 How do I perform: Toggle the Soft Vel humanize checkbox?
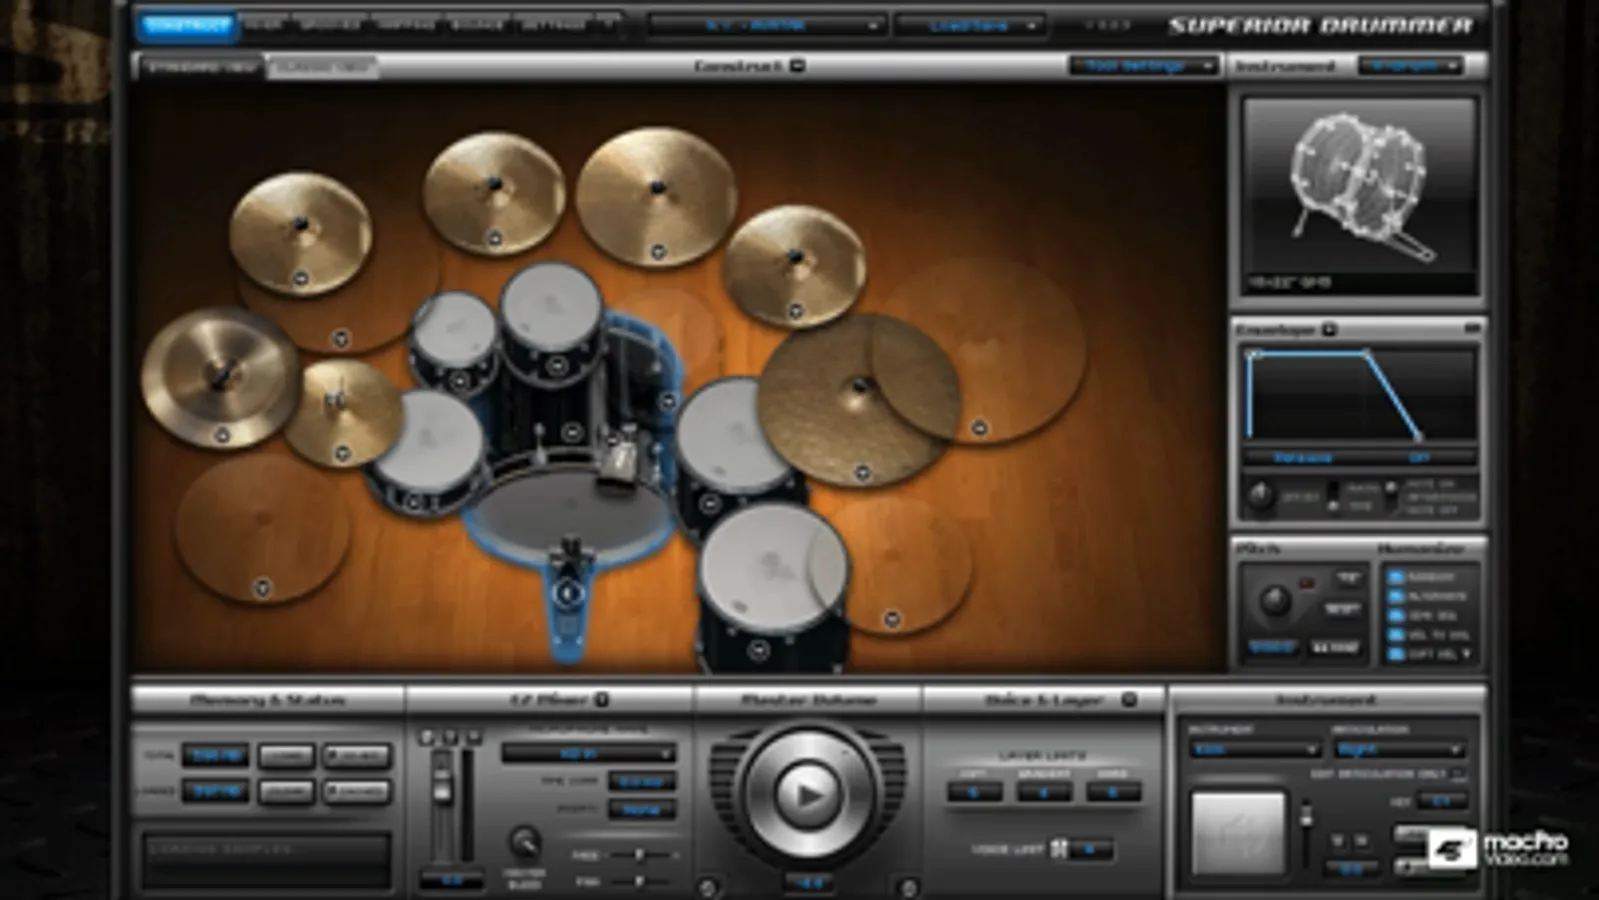[1396, 654]
